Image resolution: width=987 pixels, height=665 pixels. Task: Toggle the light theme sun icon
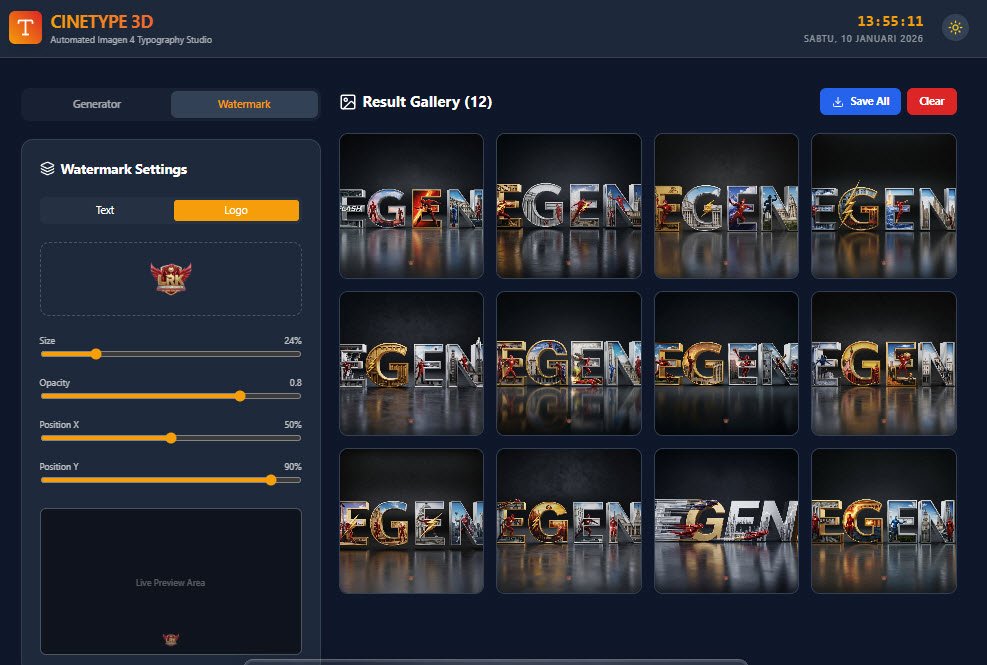point(956,28)
